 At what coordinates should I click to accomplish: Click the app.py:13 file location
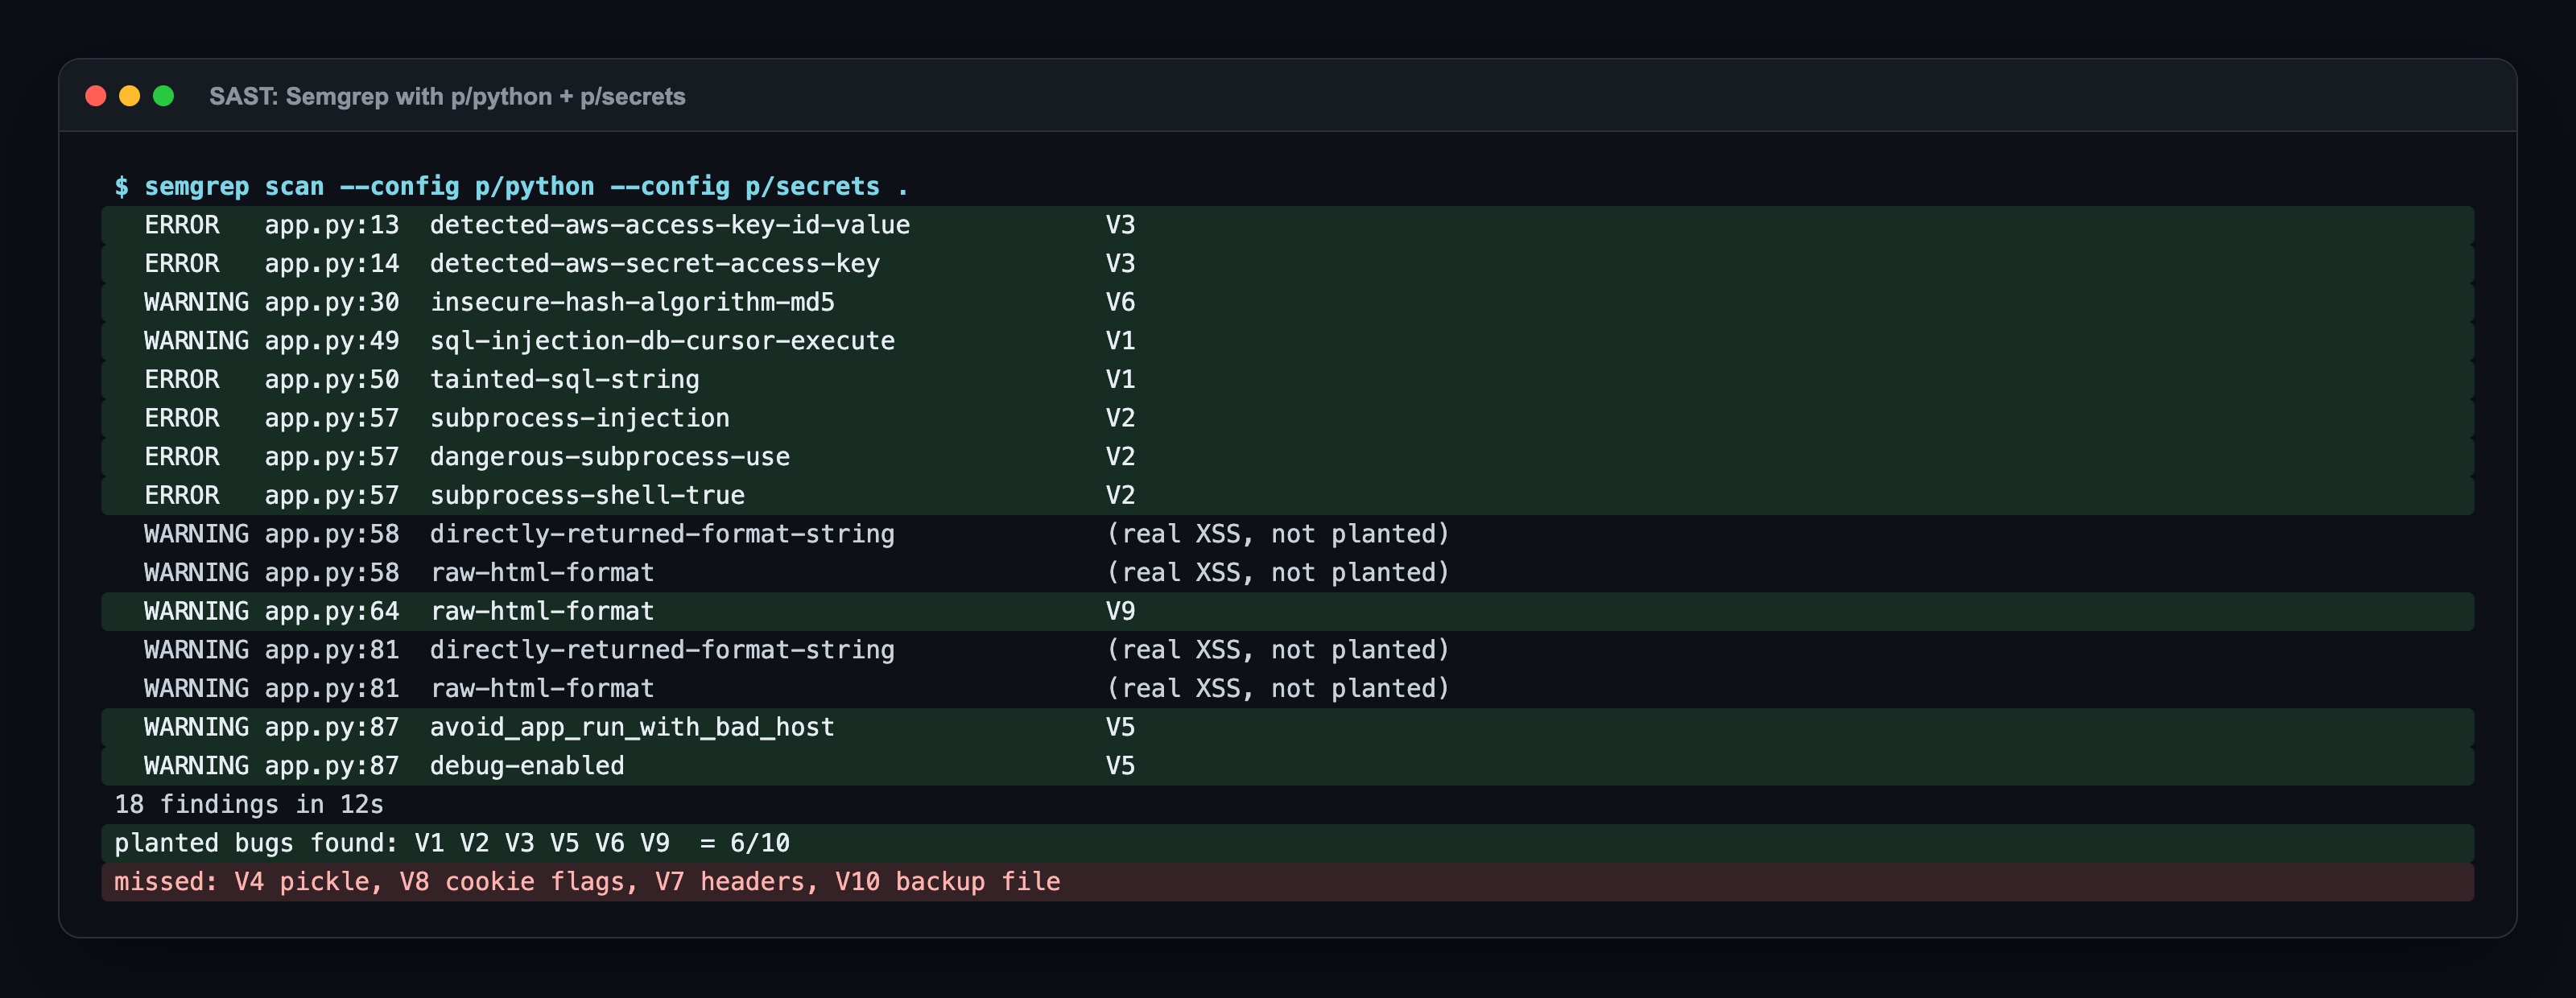332,225
